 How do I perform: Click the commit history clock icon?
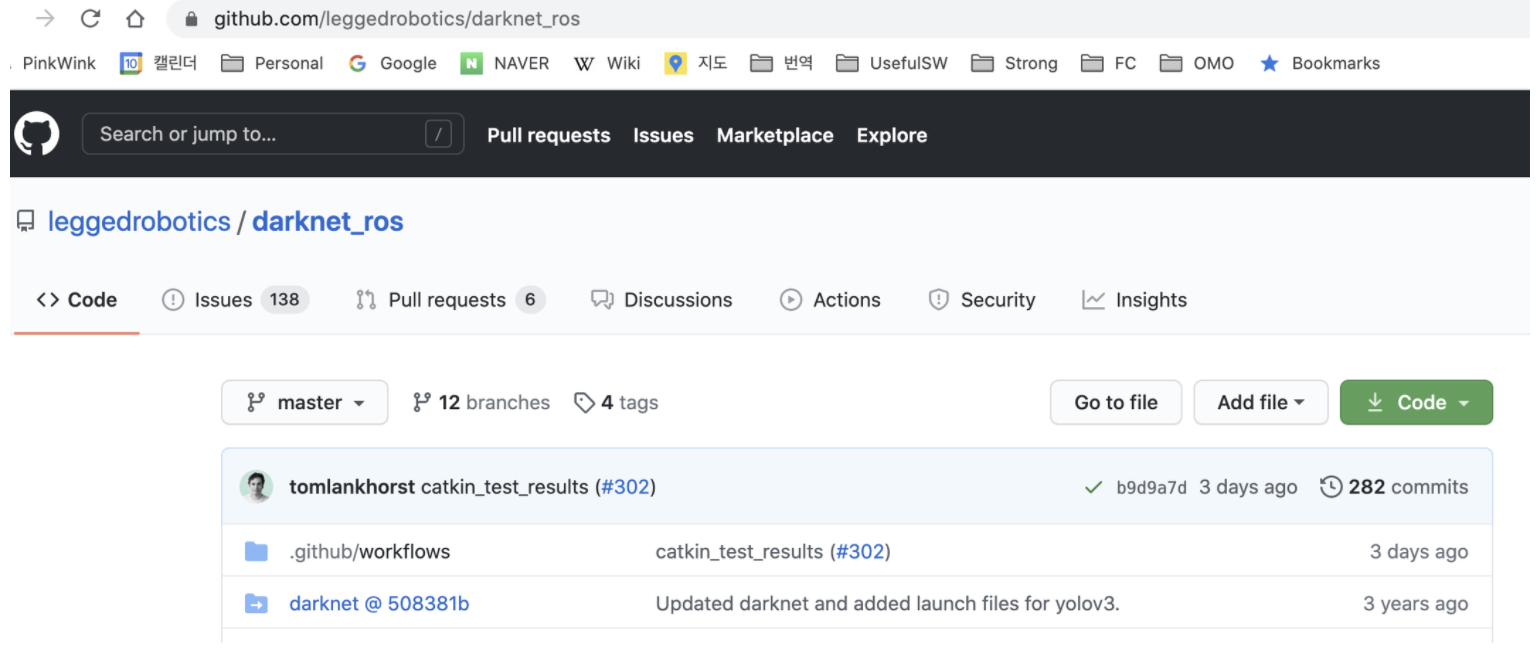point(1331,487)
